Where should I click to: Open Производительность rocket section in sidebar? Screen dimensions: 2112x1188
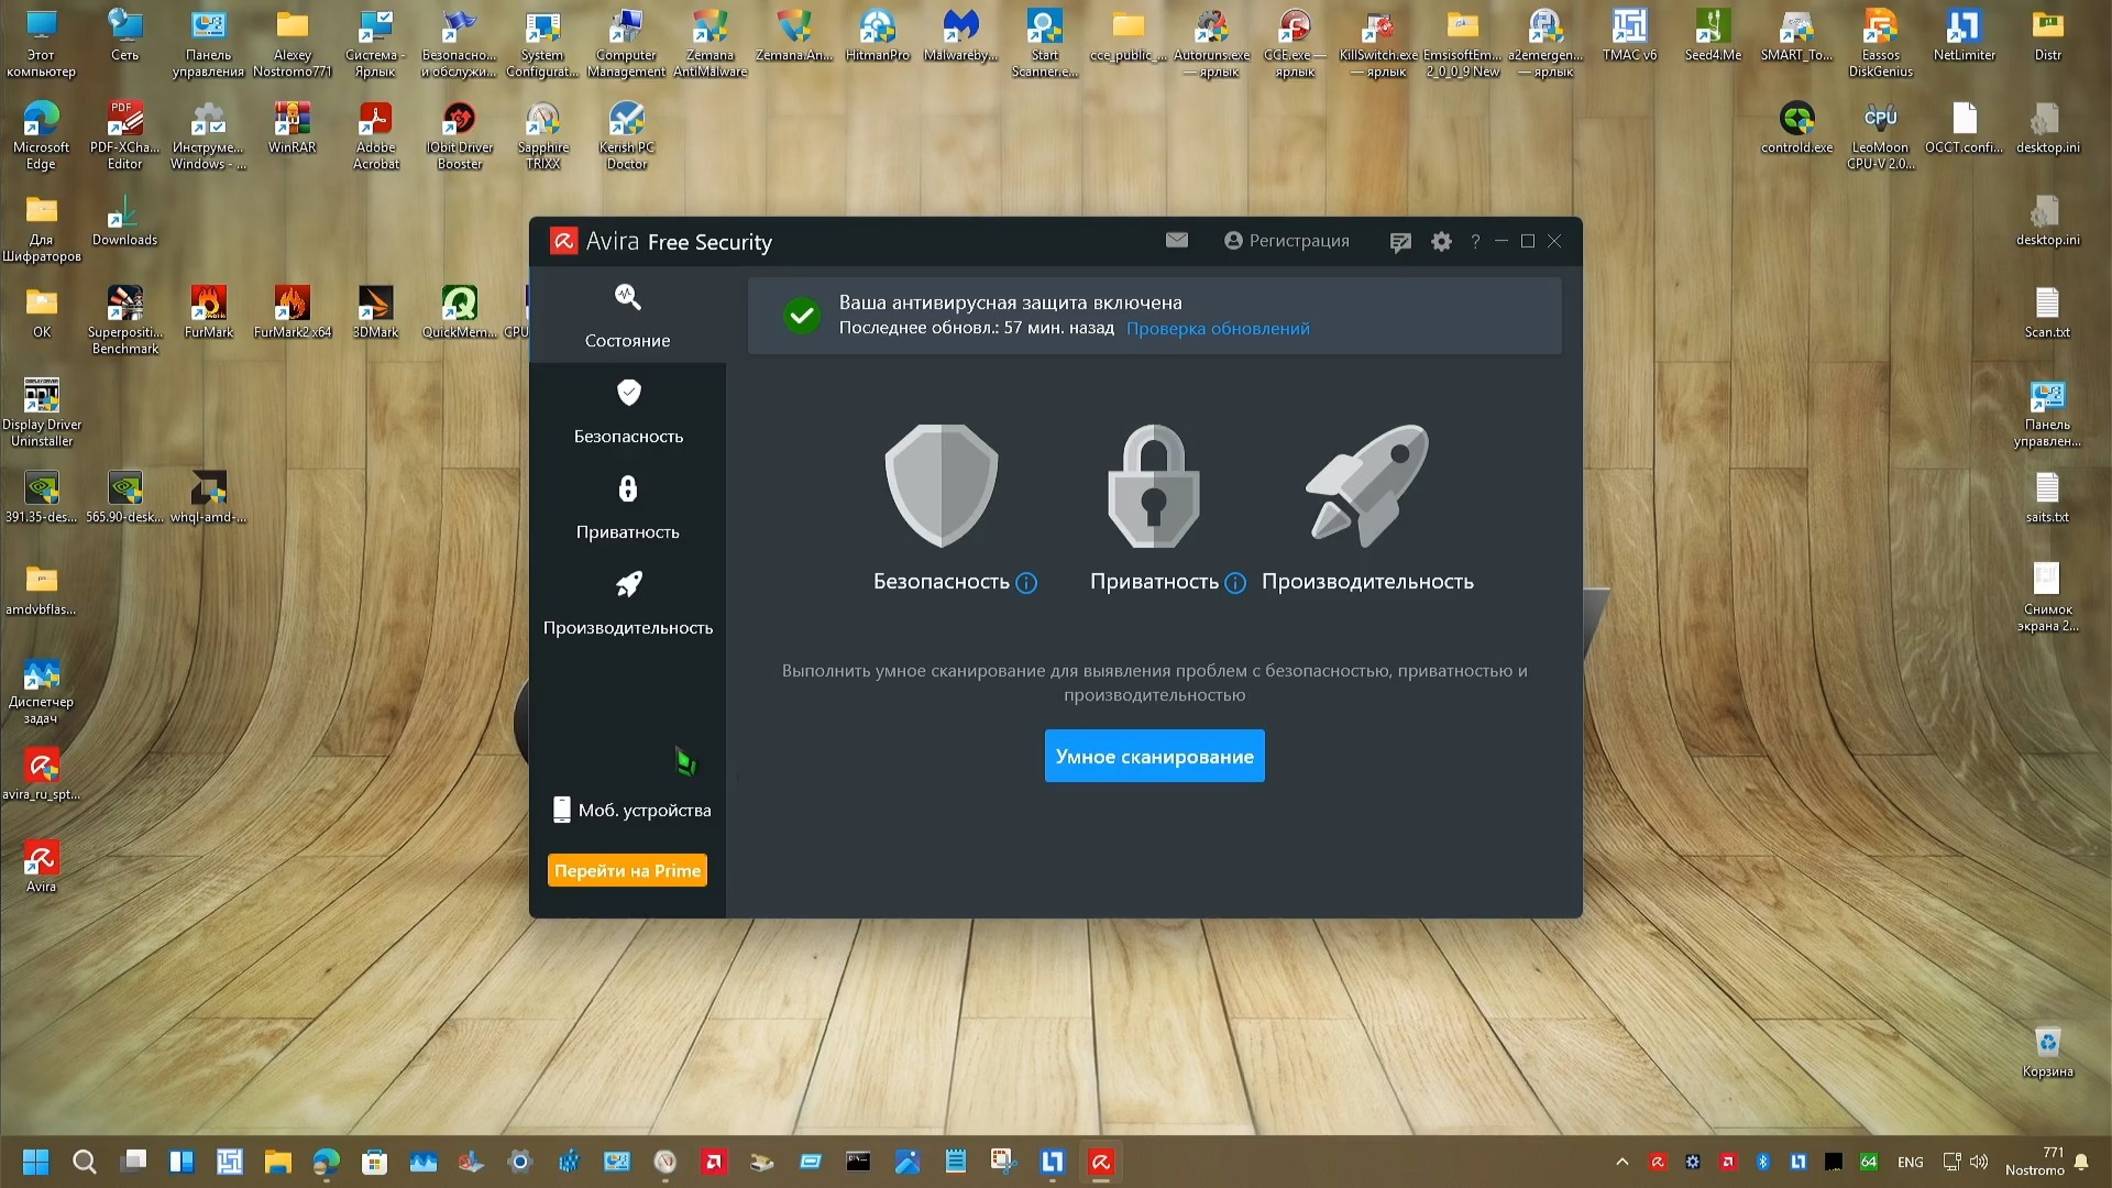pyautogui.click(x=628, y=584)
